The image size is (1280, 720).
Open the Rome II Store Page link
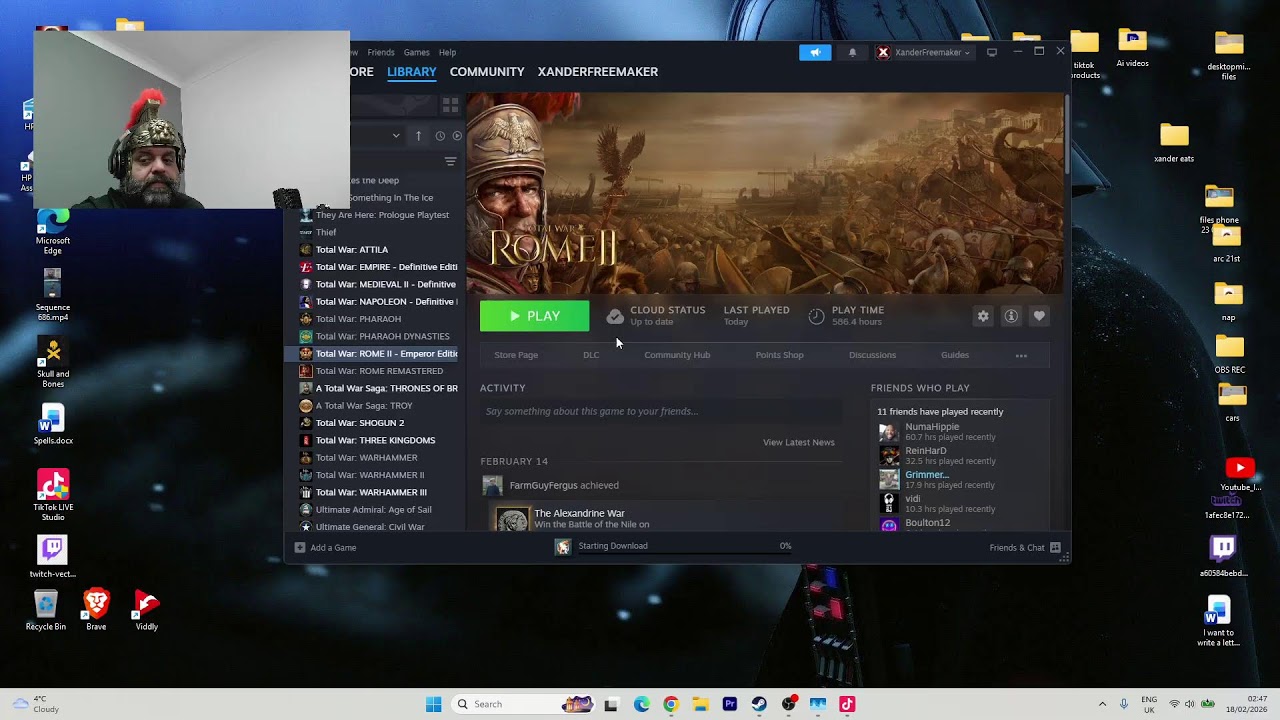516,355
